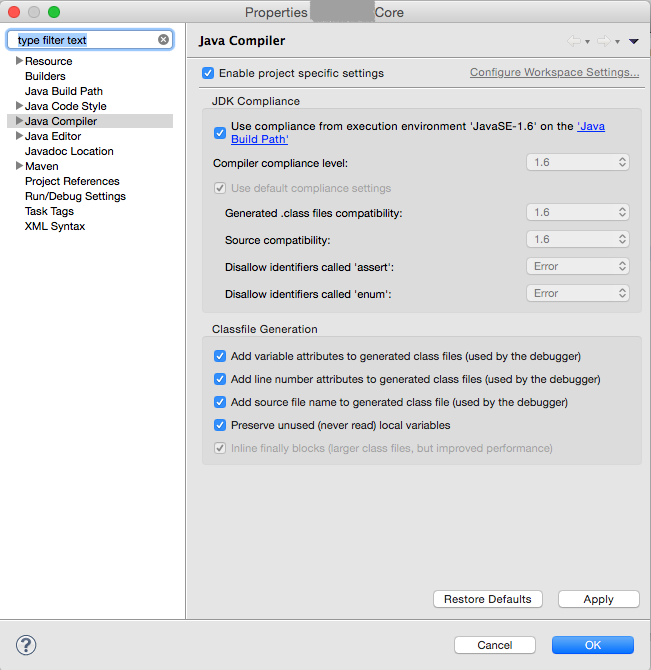Open the view menu triangle at top right

[x=633, y=41]
